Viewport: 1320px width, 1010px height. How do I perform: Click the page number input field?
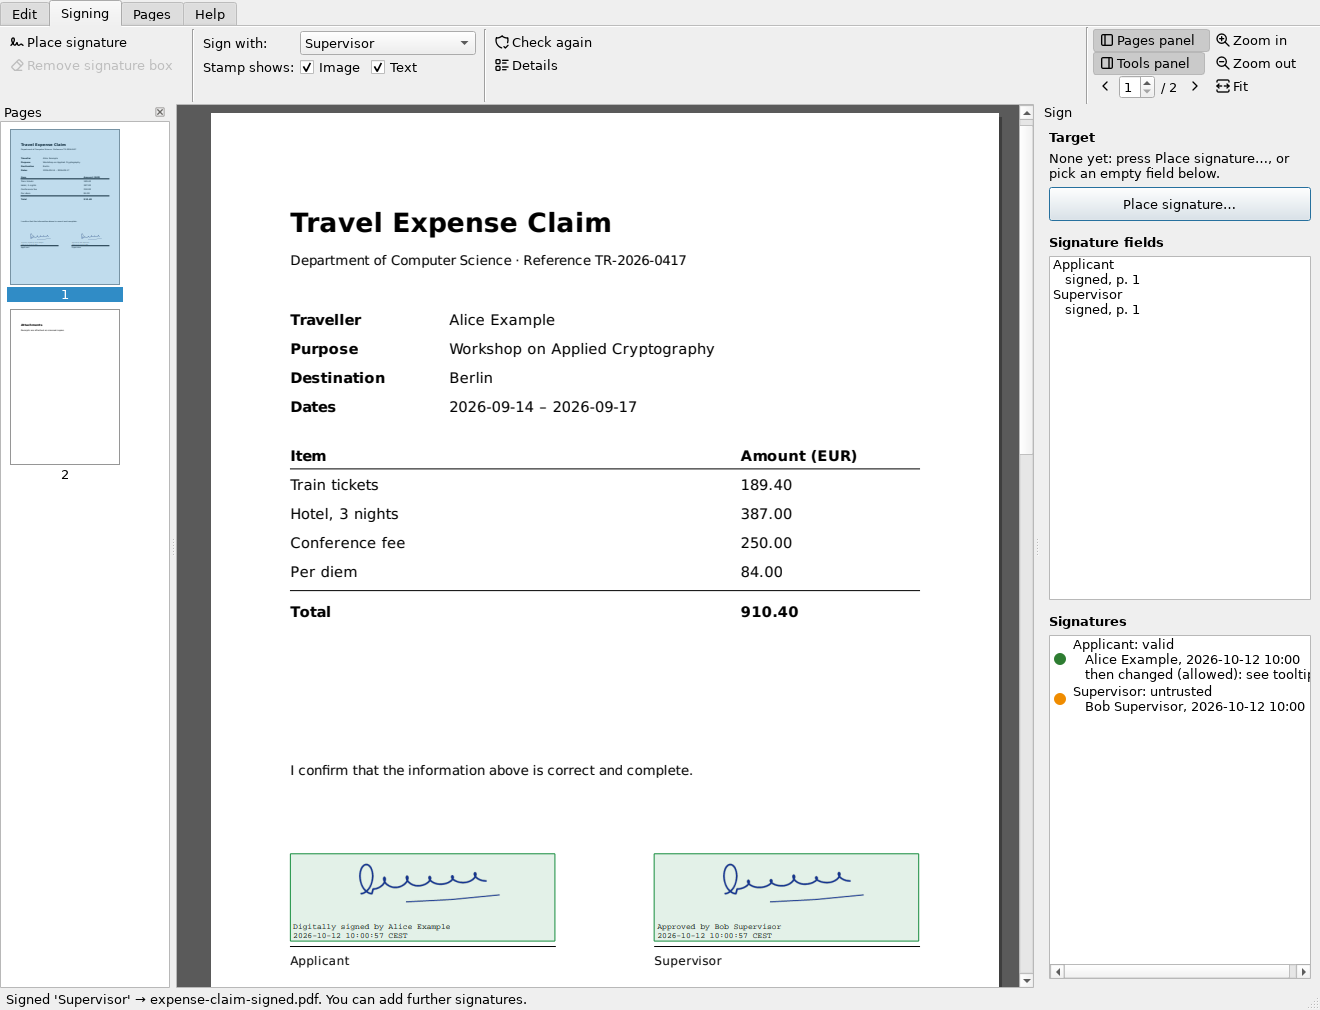(1130, 87)
